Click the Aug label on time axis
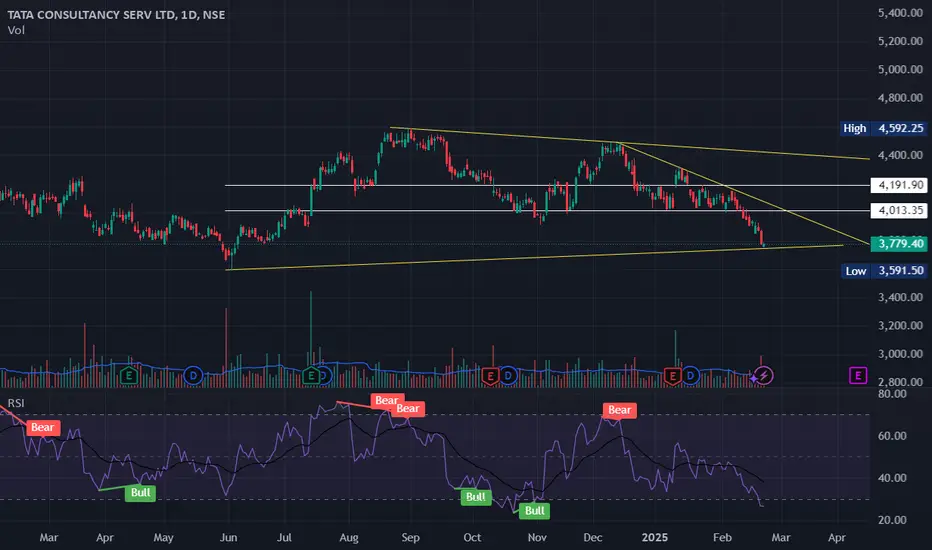The height and width of the screenshot is (550, 932). [348, 538]
